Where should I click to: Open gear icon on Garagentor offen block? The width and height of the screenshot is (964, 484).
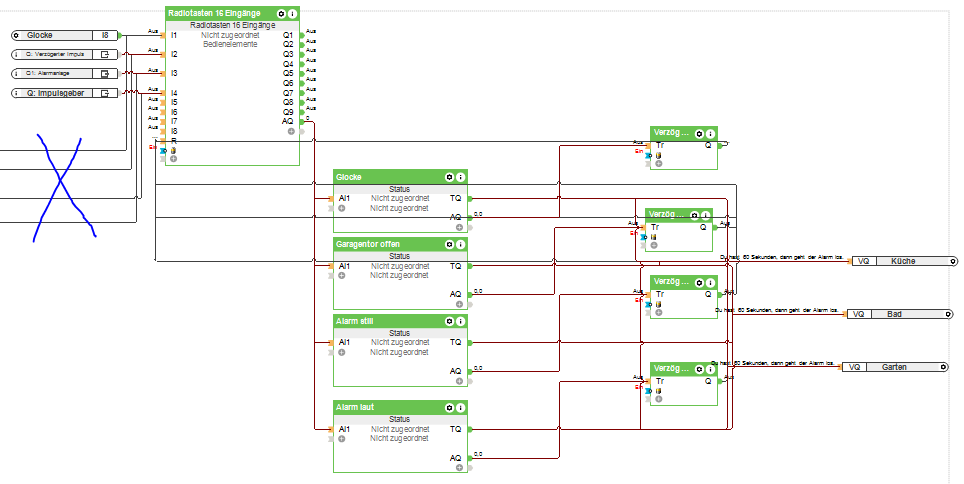449,244
